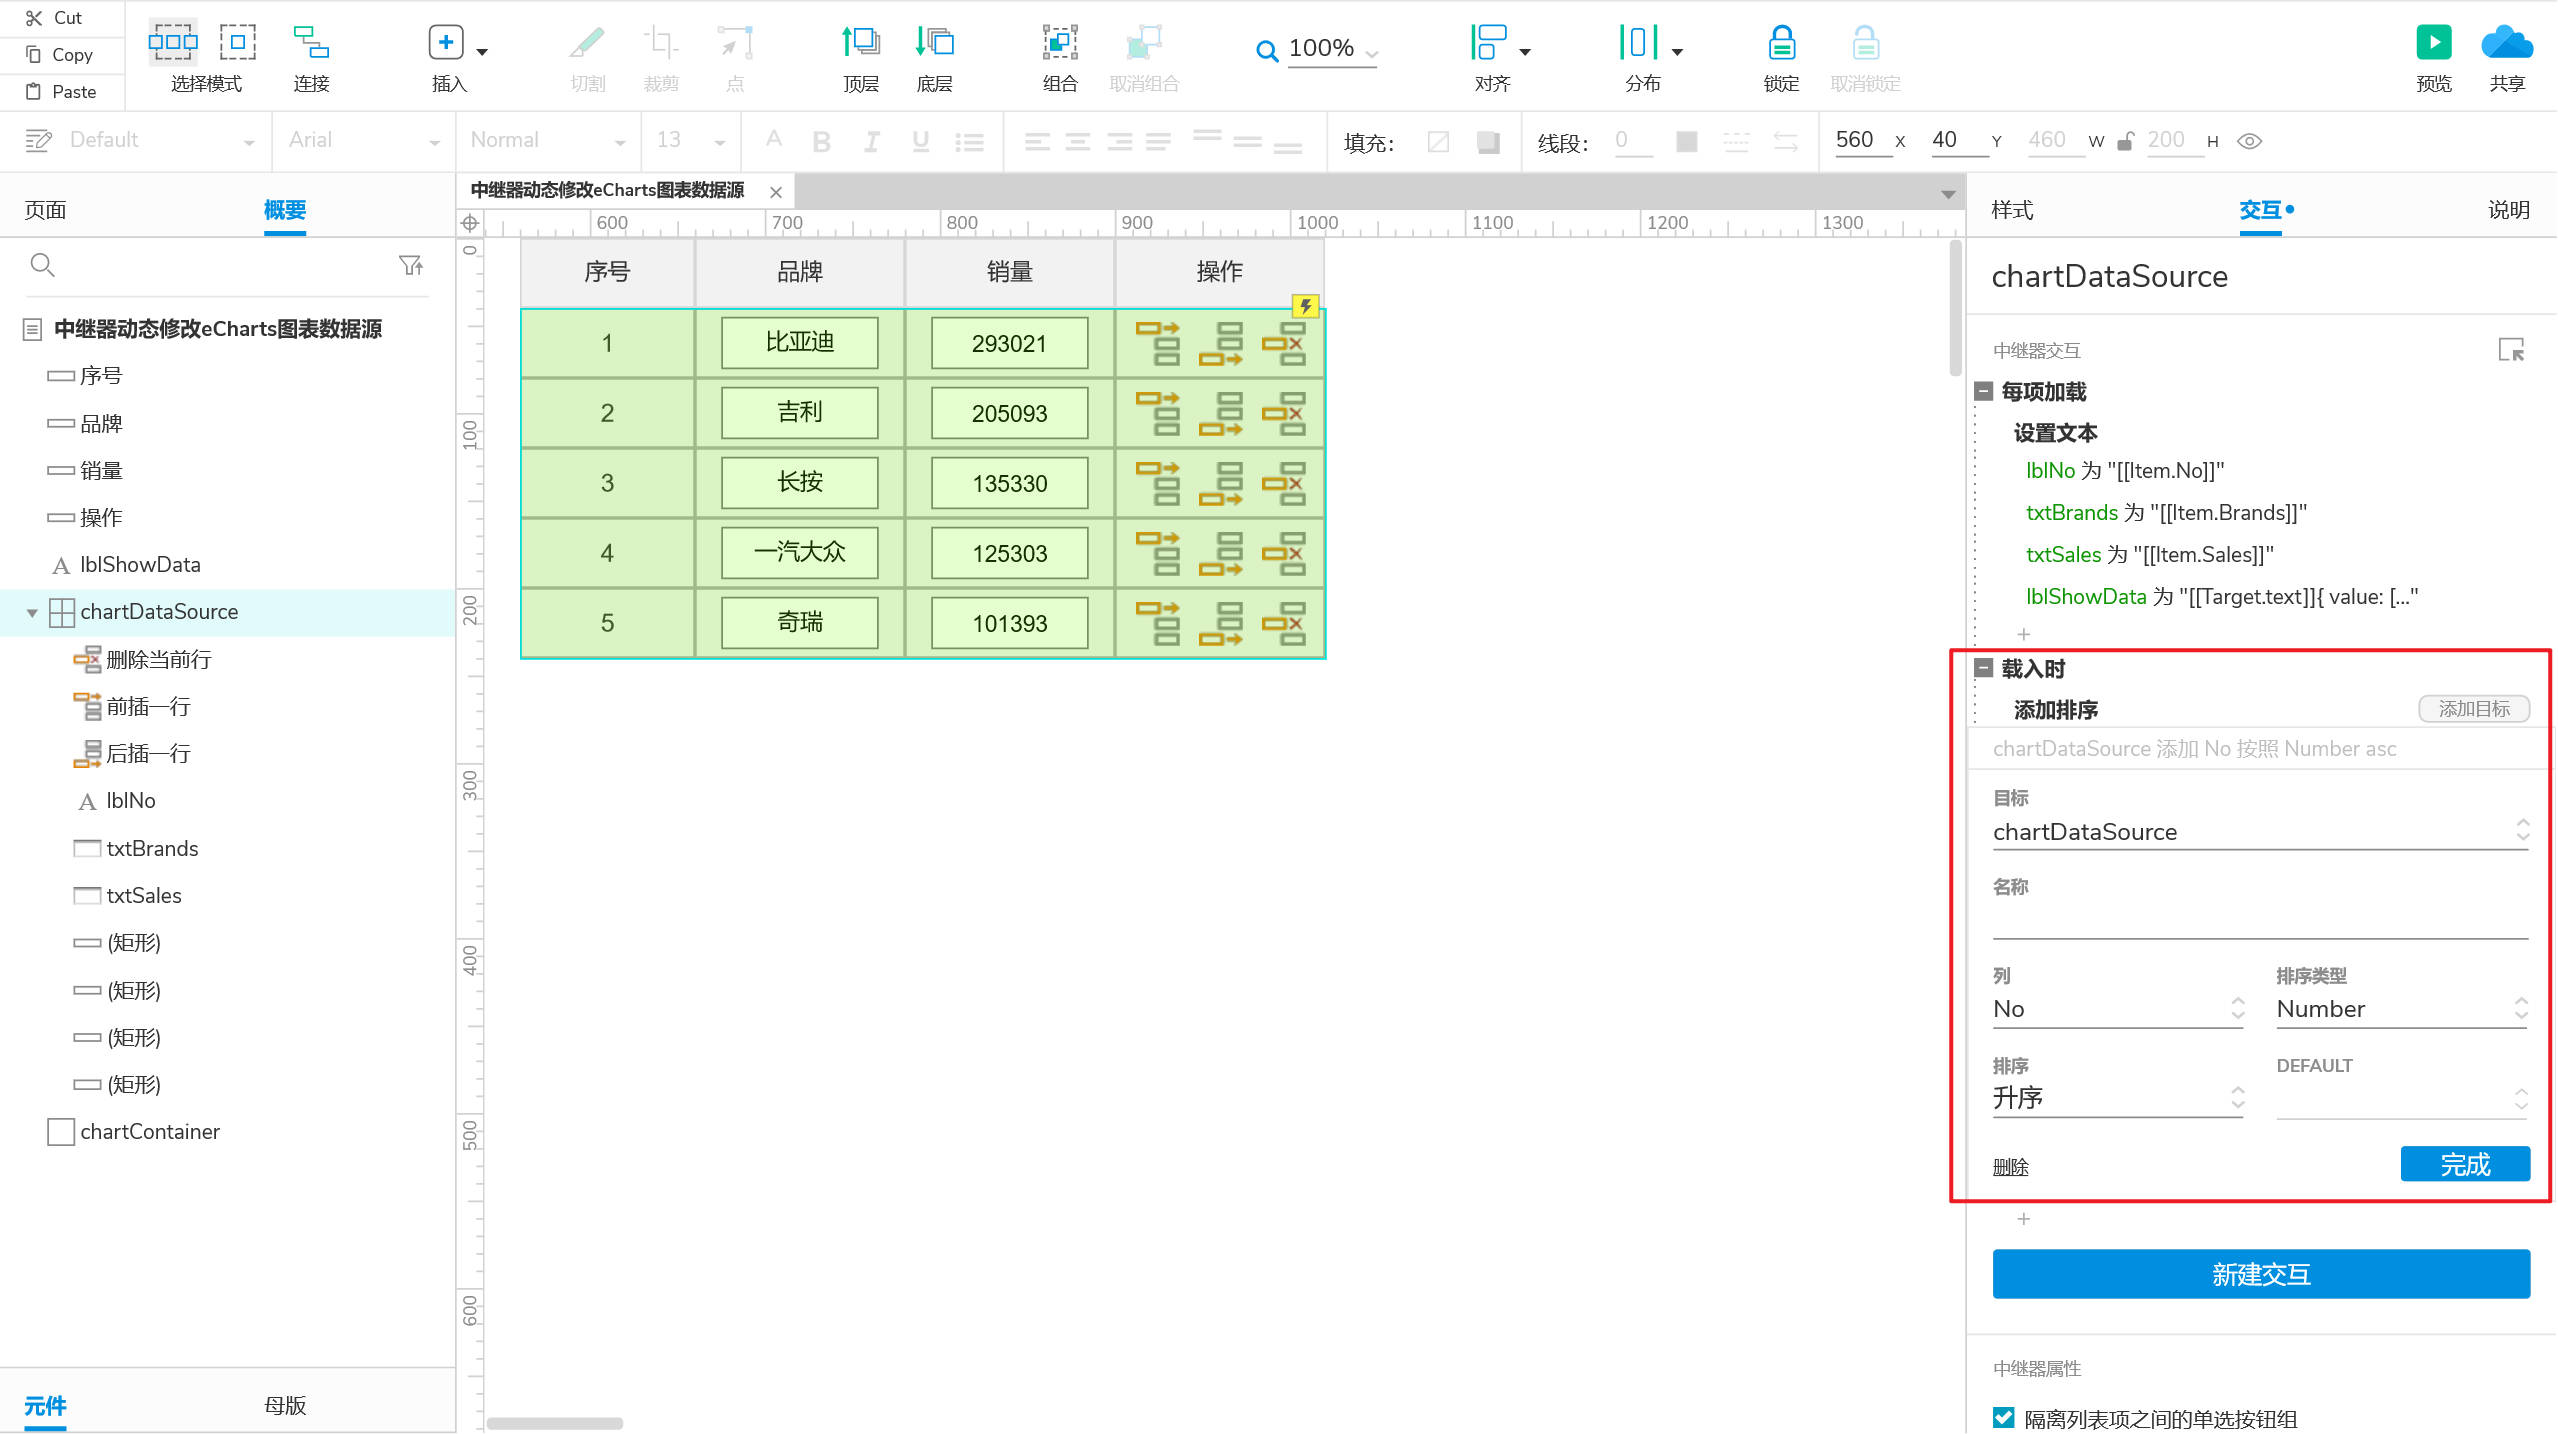Image resolution: width=2558 pixels, height=1434 pixels.
Task: Click the 新建交互 button
Action: [x=2261, y=1275]
